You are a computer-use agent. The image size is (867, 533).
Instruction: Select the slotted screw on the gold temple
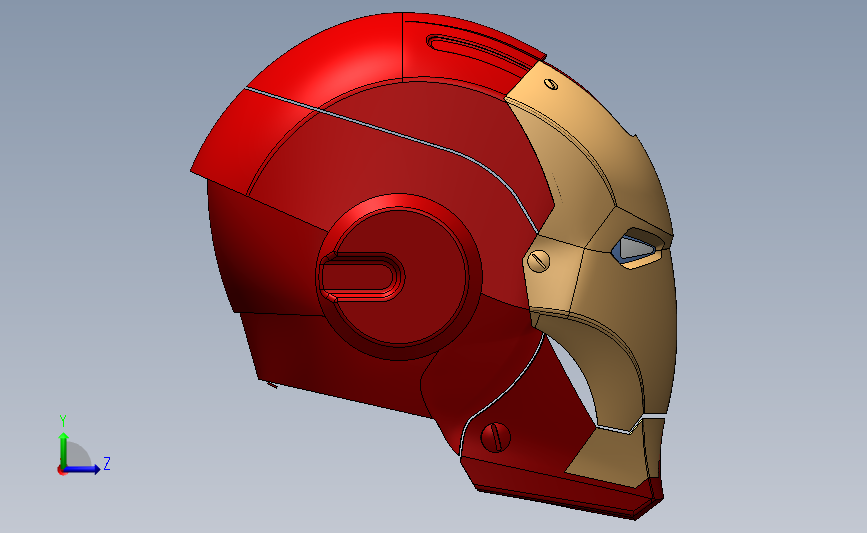[539, 260]
